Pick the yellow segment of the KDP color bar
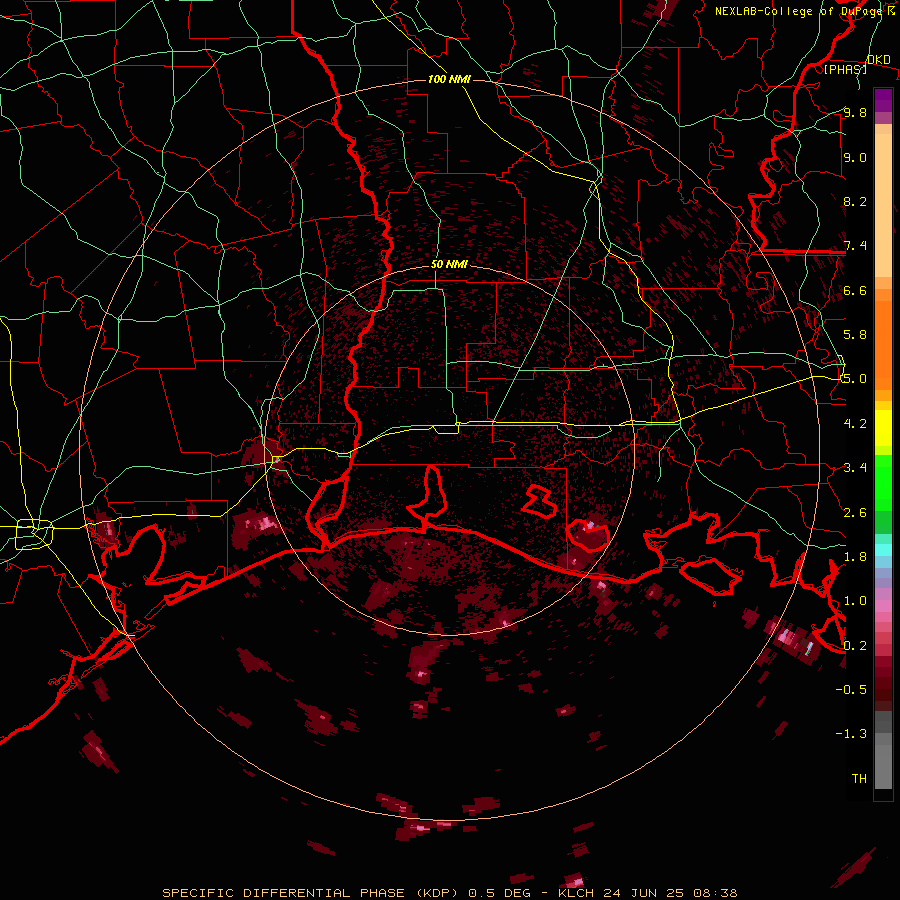 point(883,428)
